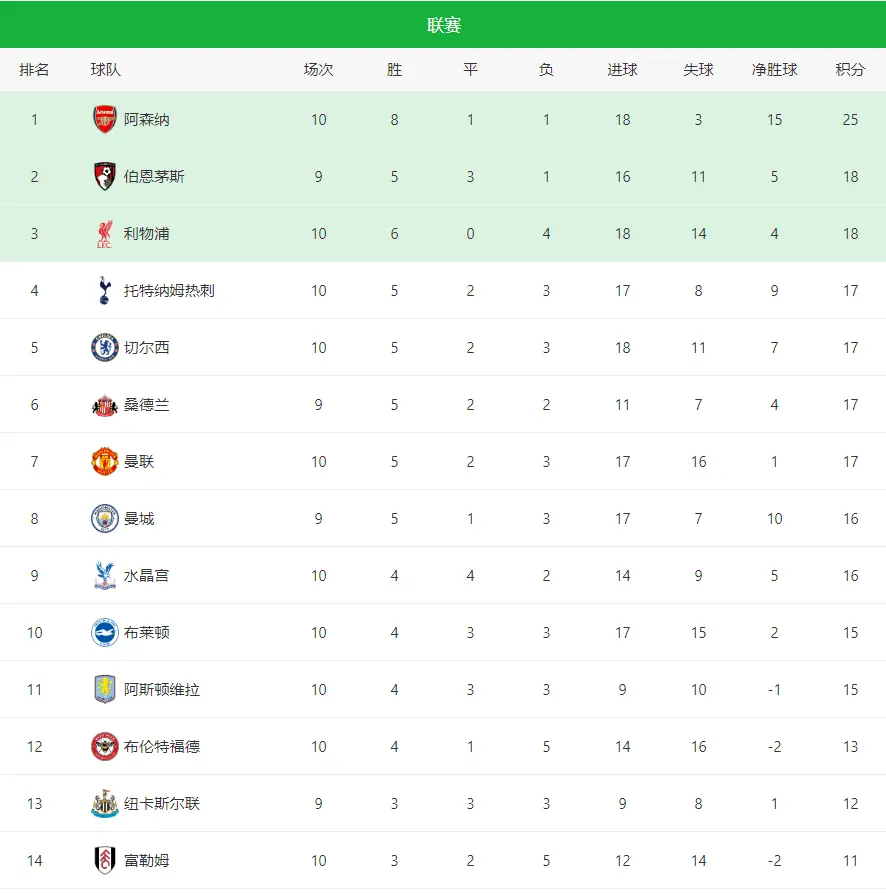The width and height of the screenshot is (886, 893).
Task: Click the Liverpool club crest icon
Action: (104, 234)
